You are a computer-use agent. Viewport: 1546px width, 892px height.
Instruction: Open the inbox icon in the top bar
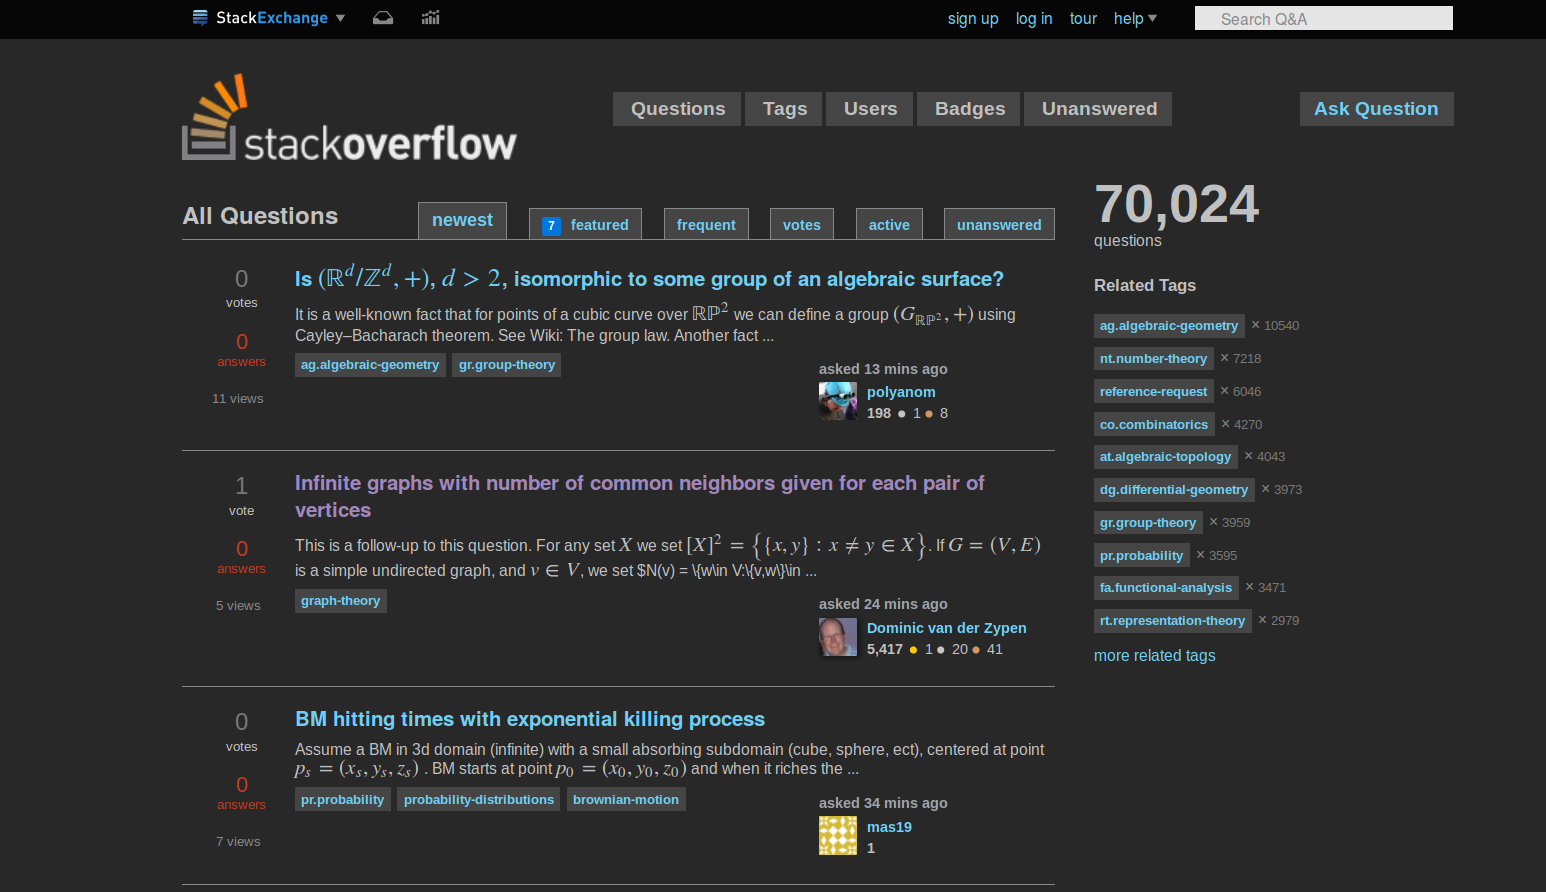tap(383, 17)
